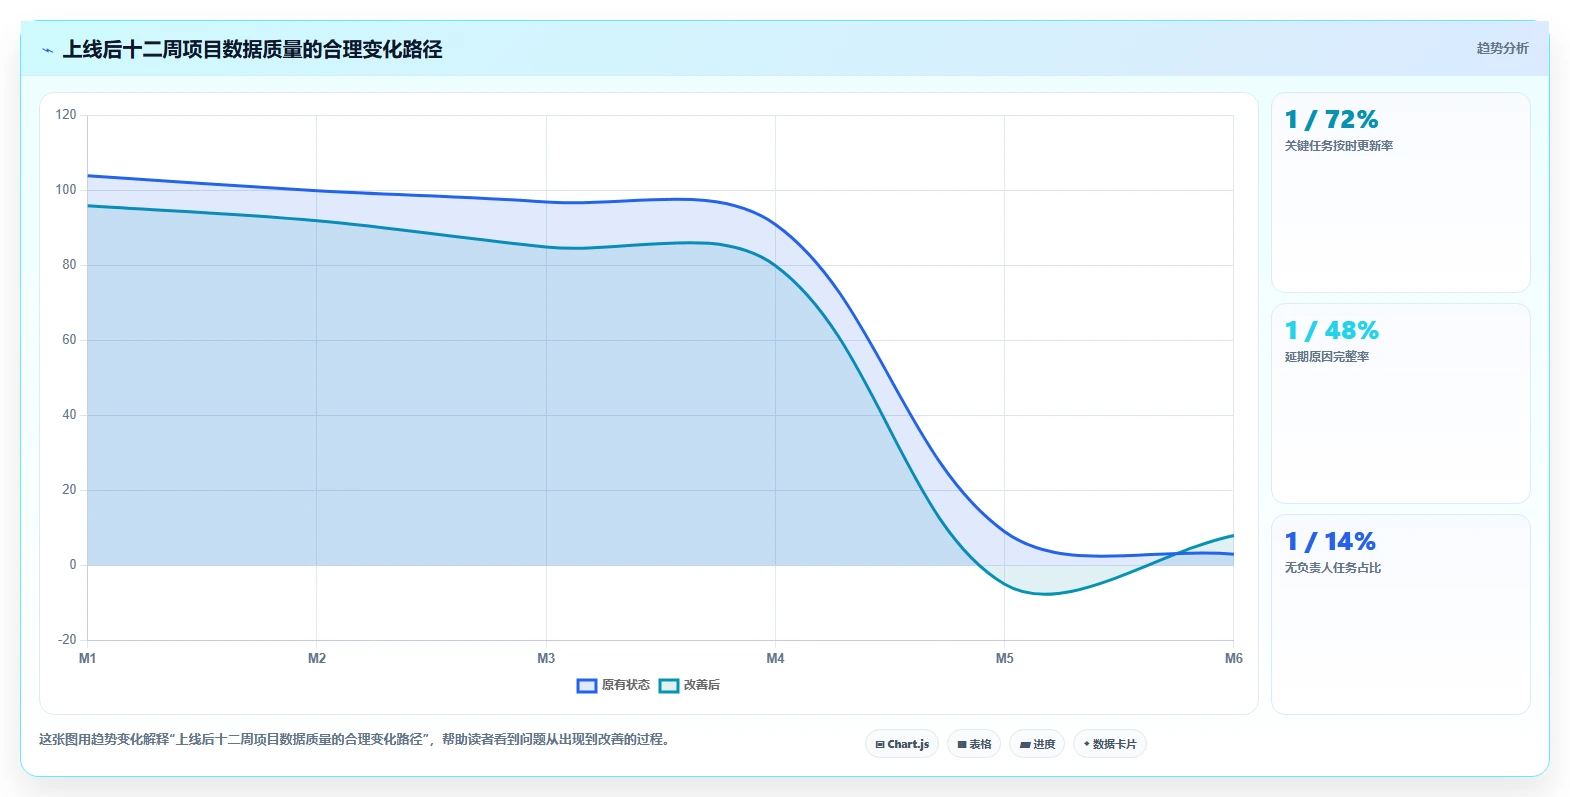
Task: Click the 60 y-axis value
Action: (69, 340)
